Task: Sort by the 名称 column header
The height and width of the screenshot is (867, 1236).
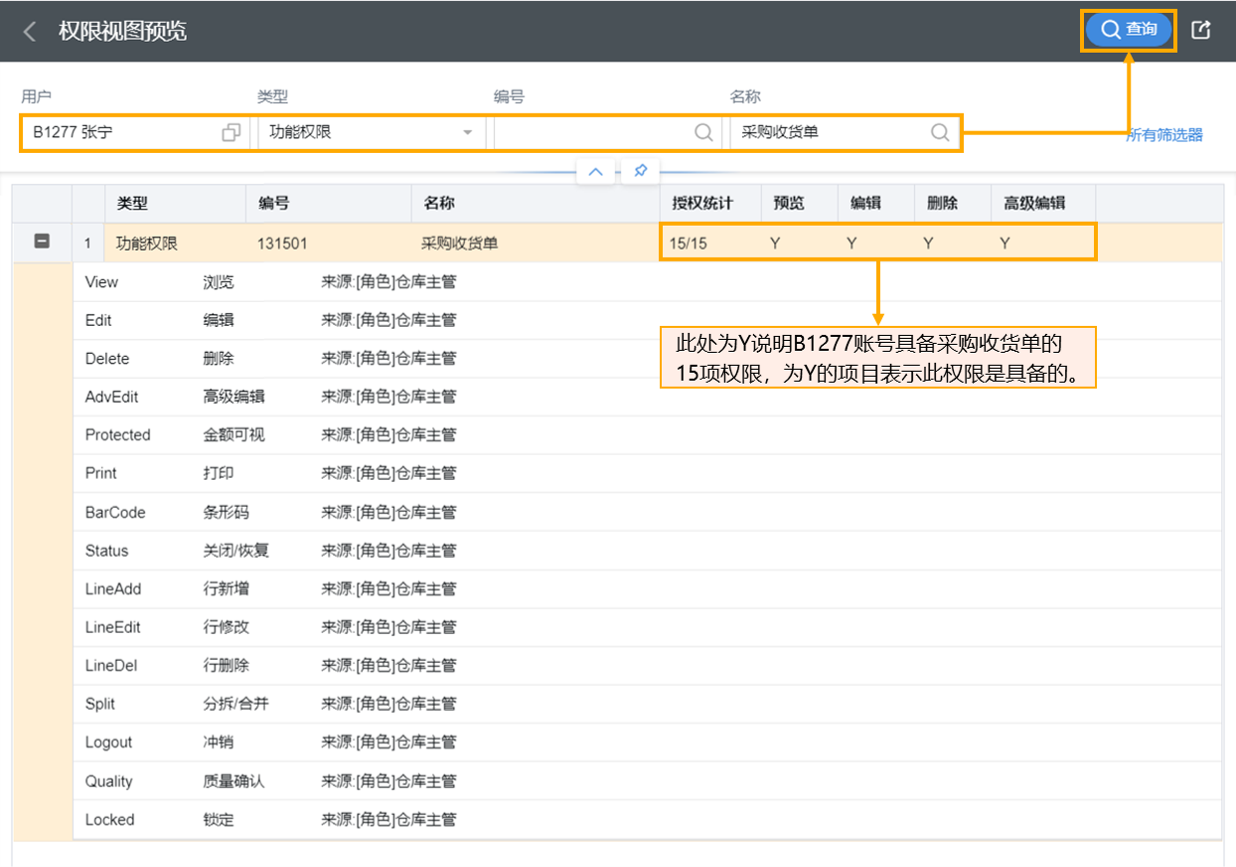Action: click(535, 203)
